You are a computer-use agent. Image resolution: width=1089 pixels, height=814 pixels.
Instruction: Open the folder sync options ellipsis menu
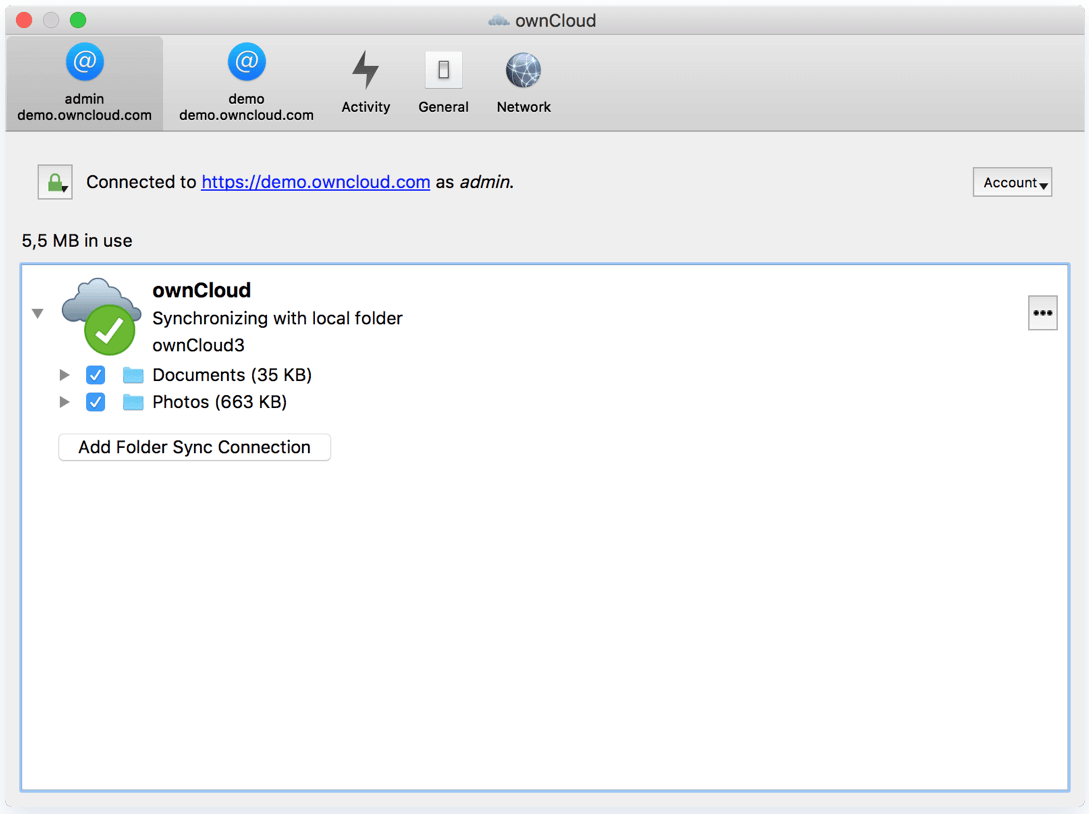point(1042,312)
